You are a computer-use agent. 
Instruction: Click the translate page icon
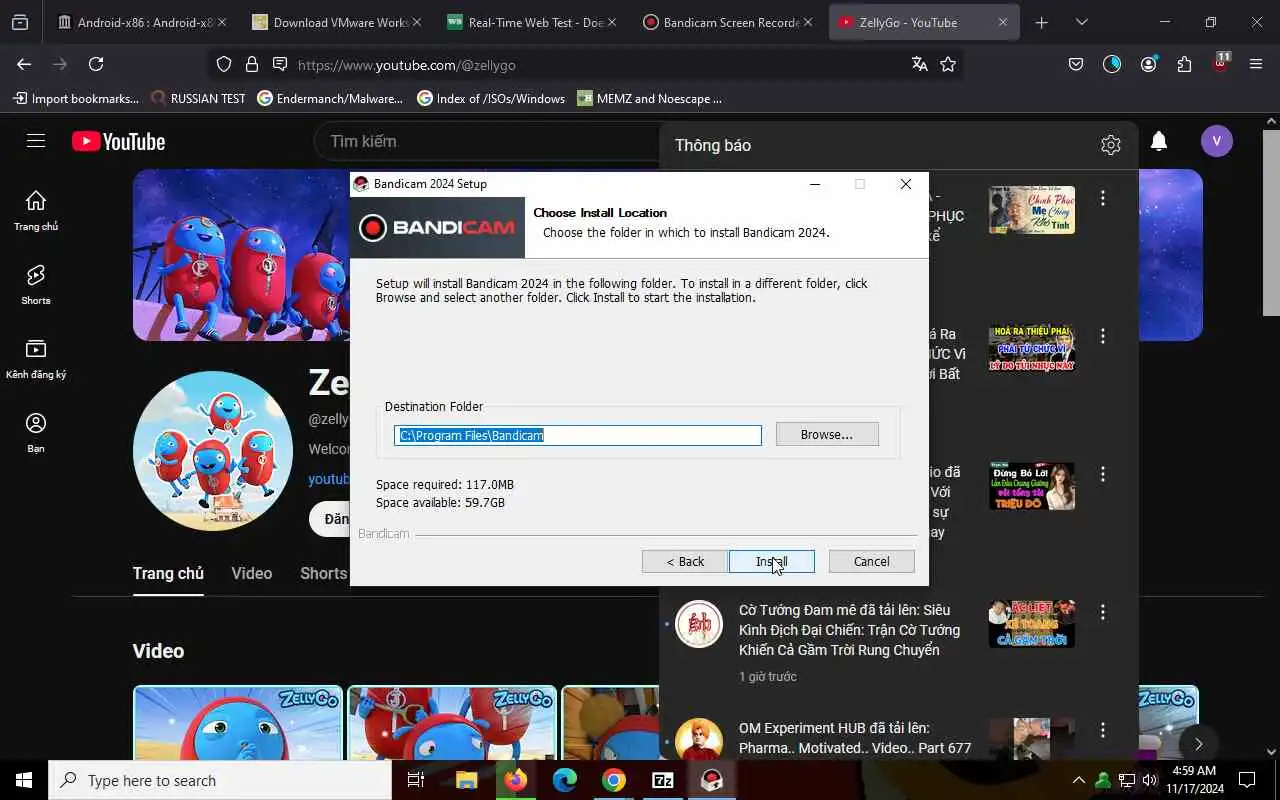point(920,64)
